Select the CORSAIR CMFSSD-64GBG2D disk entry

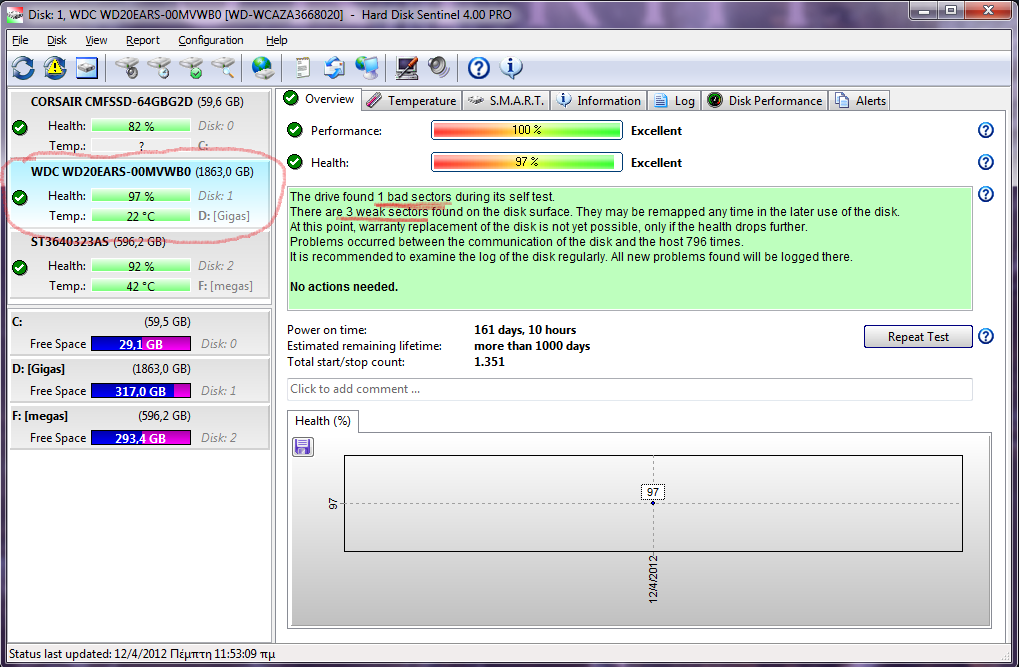140,123
